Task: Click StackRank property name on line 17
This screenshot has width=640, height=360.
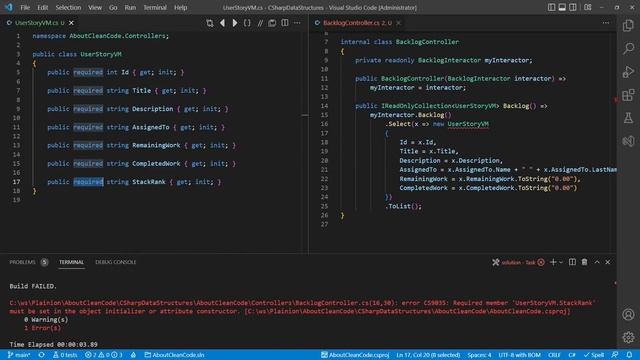Action: click(149, 182)
